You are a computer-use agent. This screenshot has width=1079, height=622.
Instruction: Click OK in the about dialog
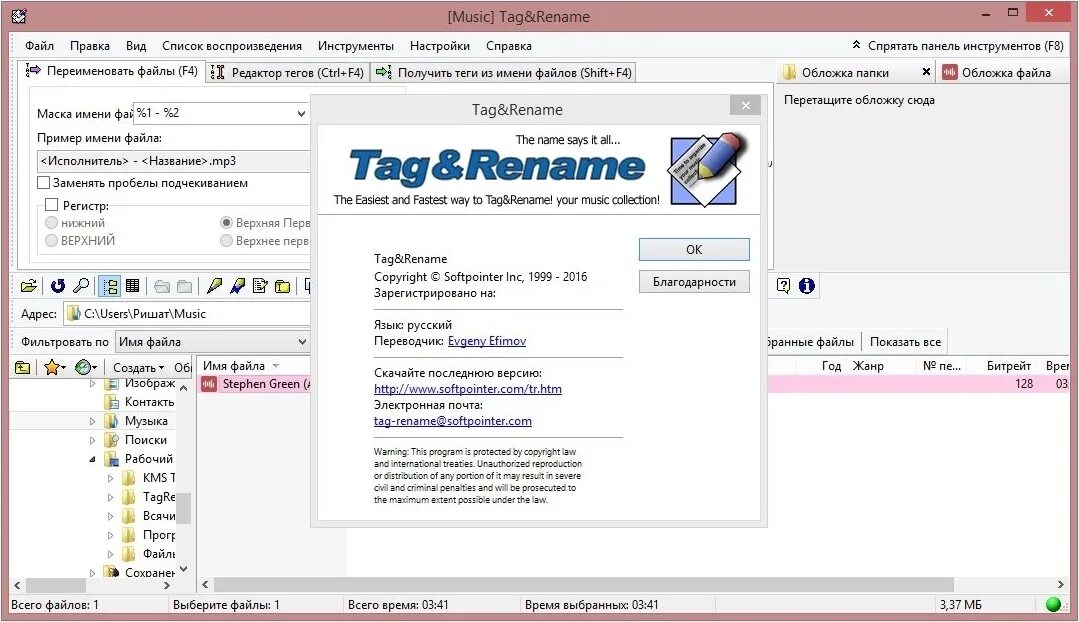[x=694, y=250]
